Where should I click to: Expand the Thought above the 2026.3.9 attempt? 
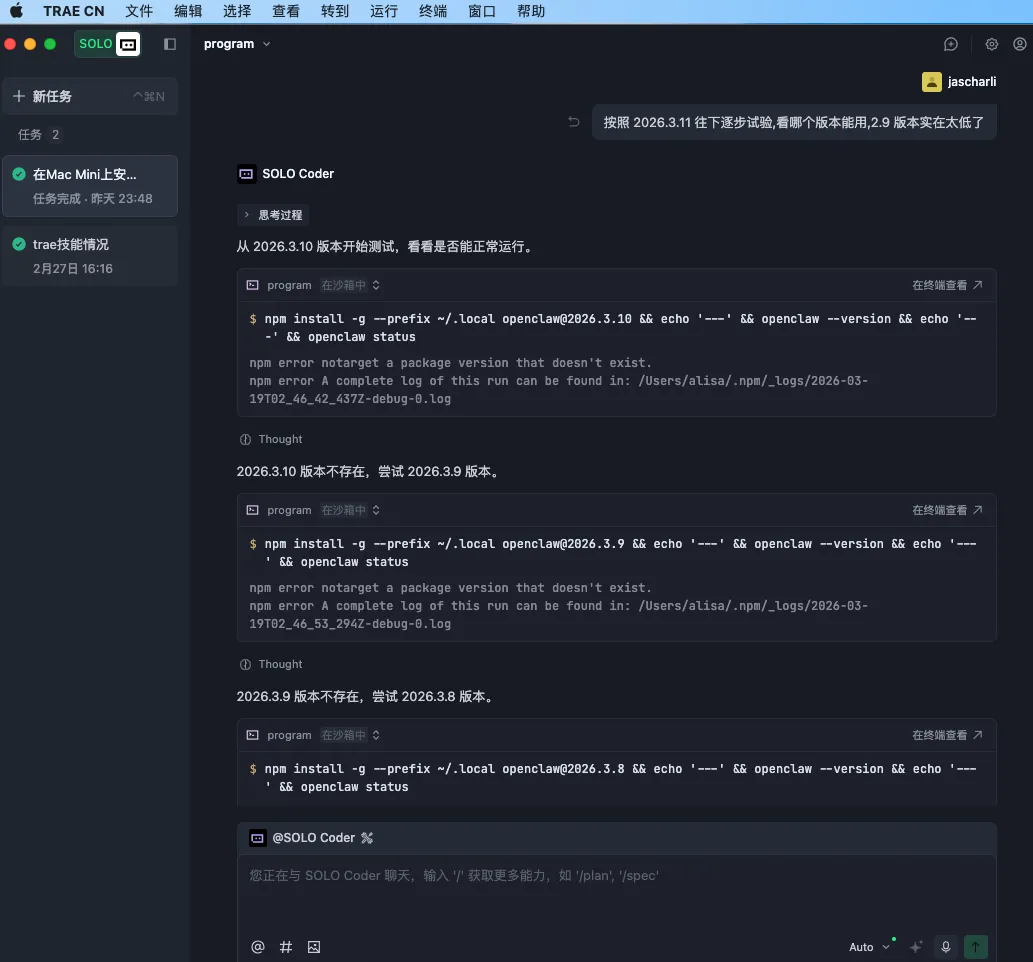pyautogui.click(x=271, y=439)
